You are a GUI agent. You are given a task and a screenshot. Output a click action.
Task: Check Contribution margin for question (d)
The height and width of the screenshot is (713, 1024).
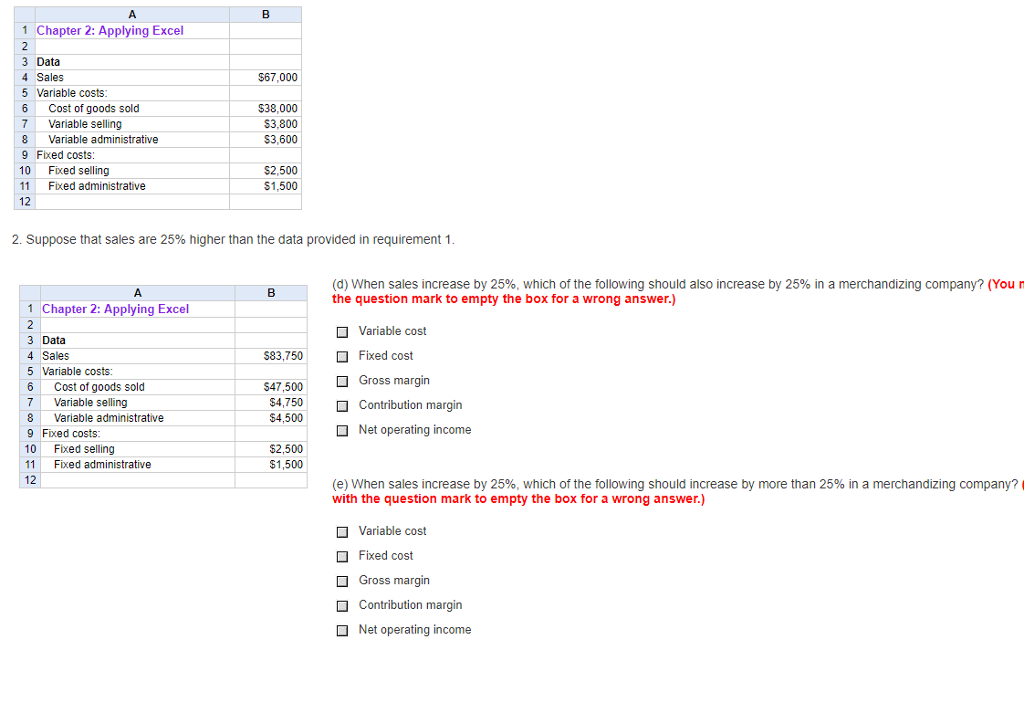pyautogui.click(x=342, y=405)
